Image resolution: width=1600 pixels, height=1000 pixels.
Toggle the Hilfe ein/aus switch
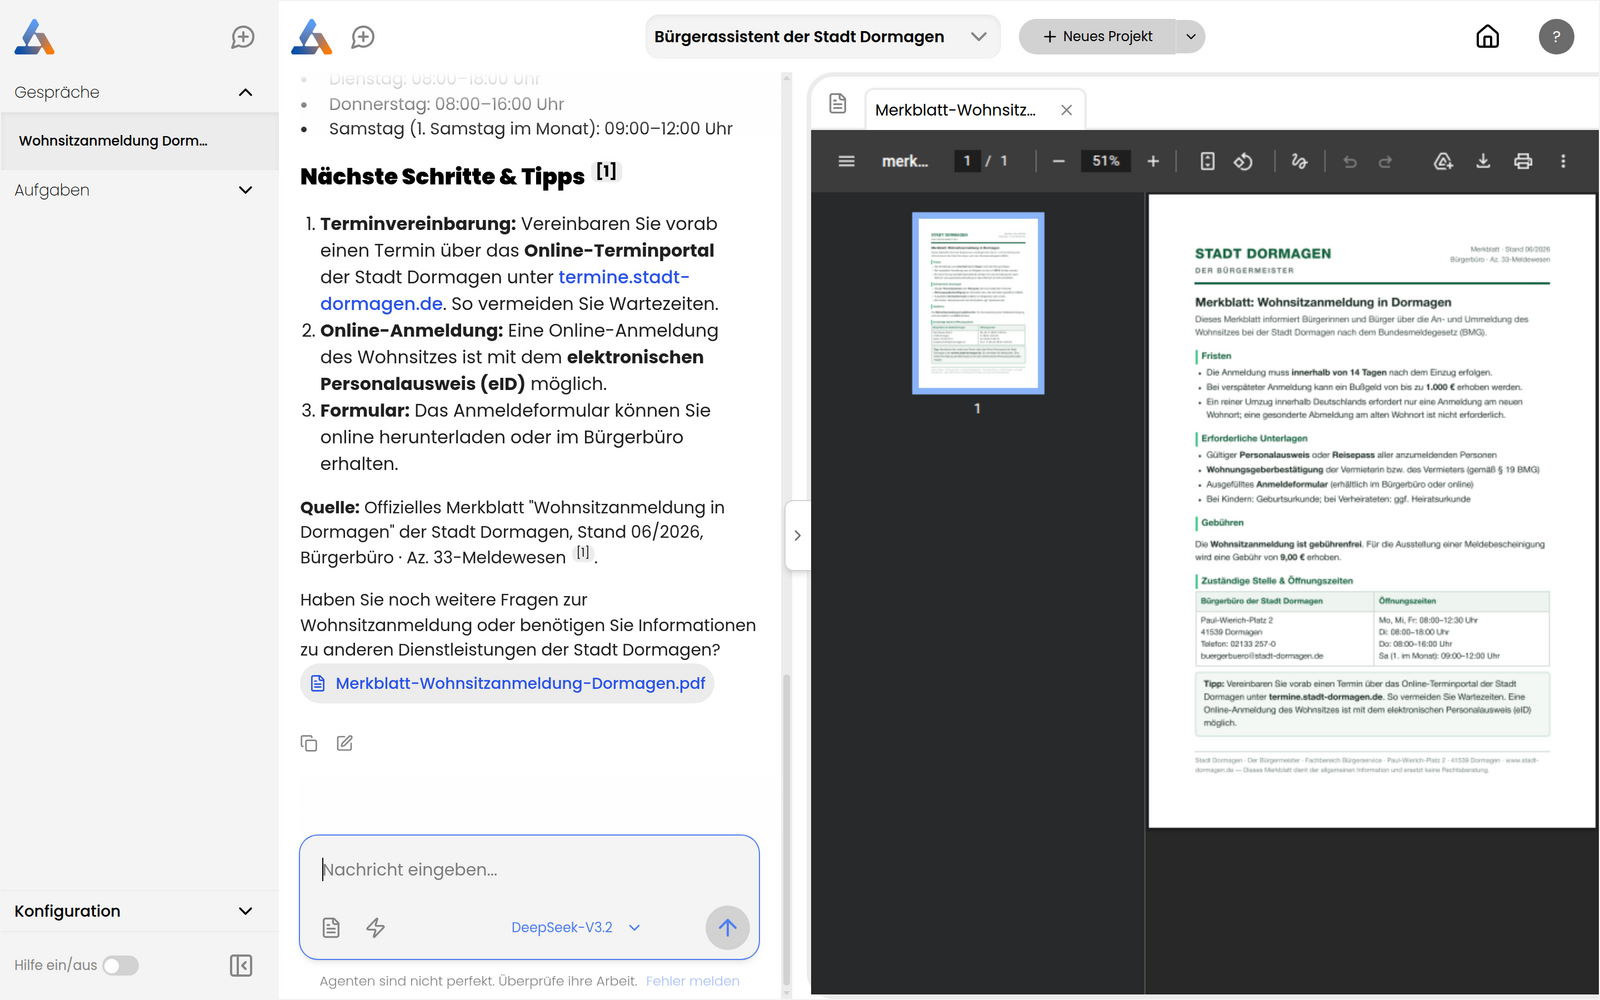121,965
